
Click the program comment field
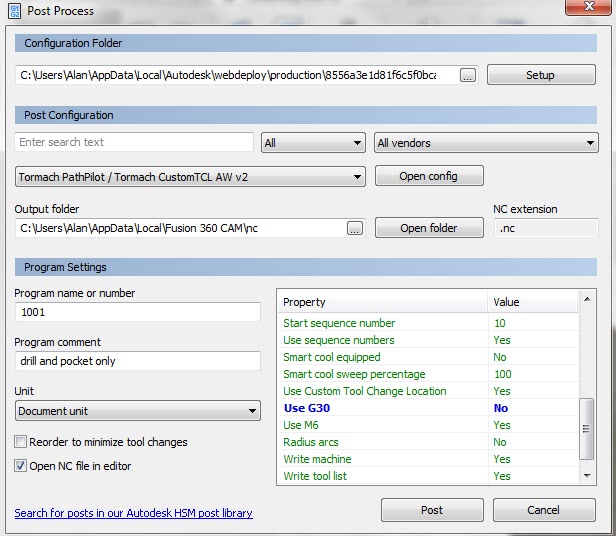pos(138,361)
